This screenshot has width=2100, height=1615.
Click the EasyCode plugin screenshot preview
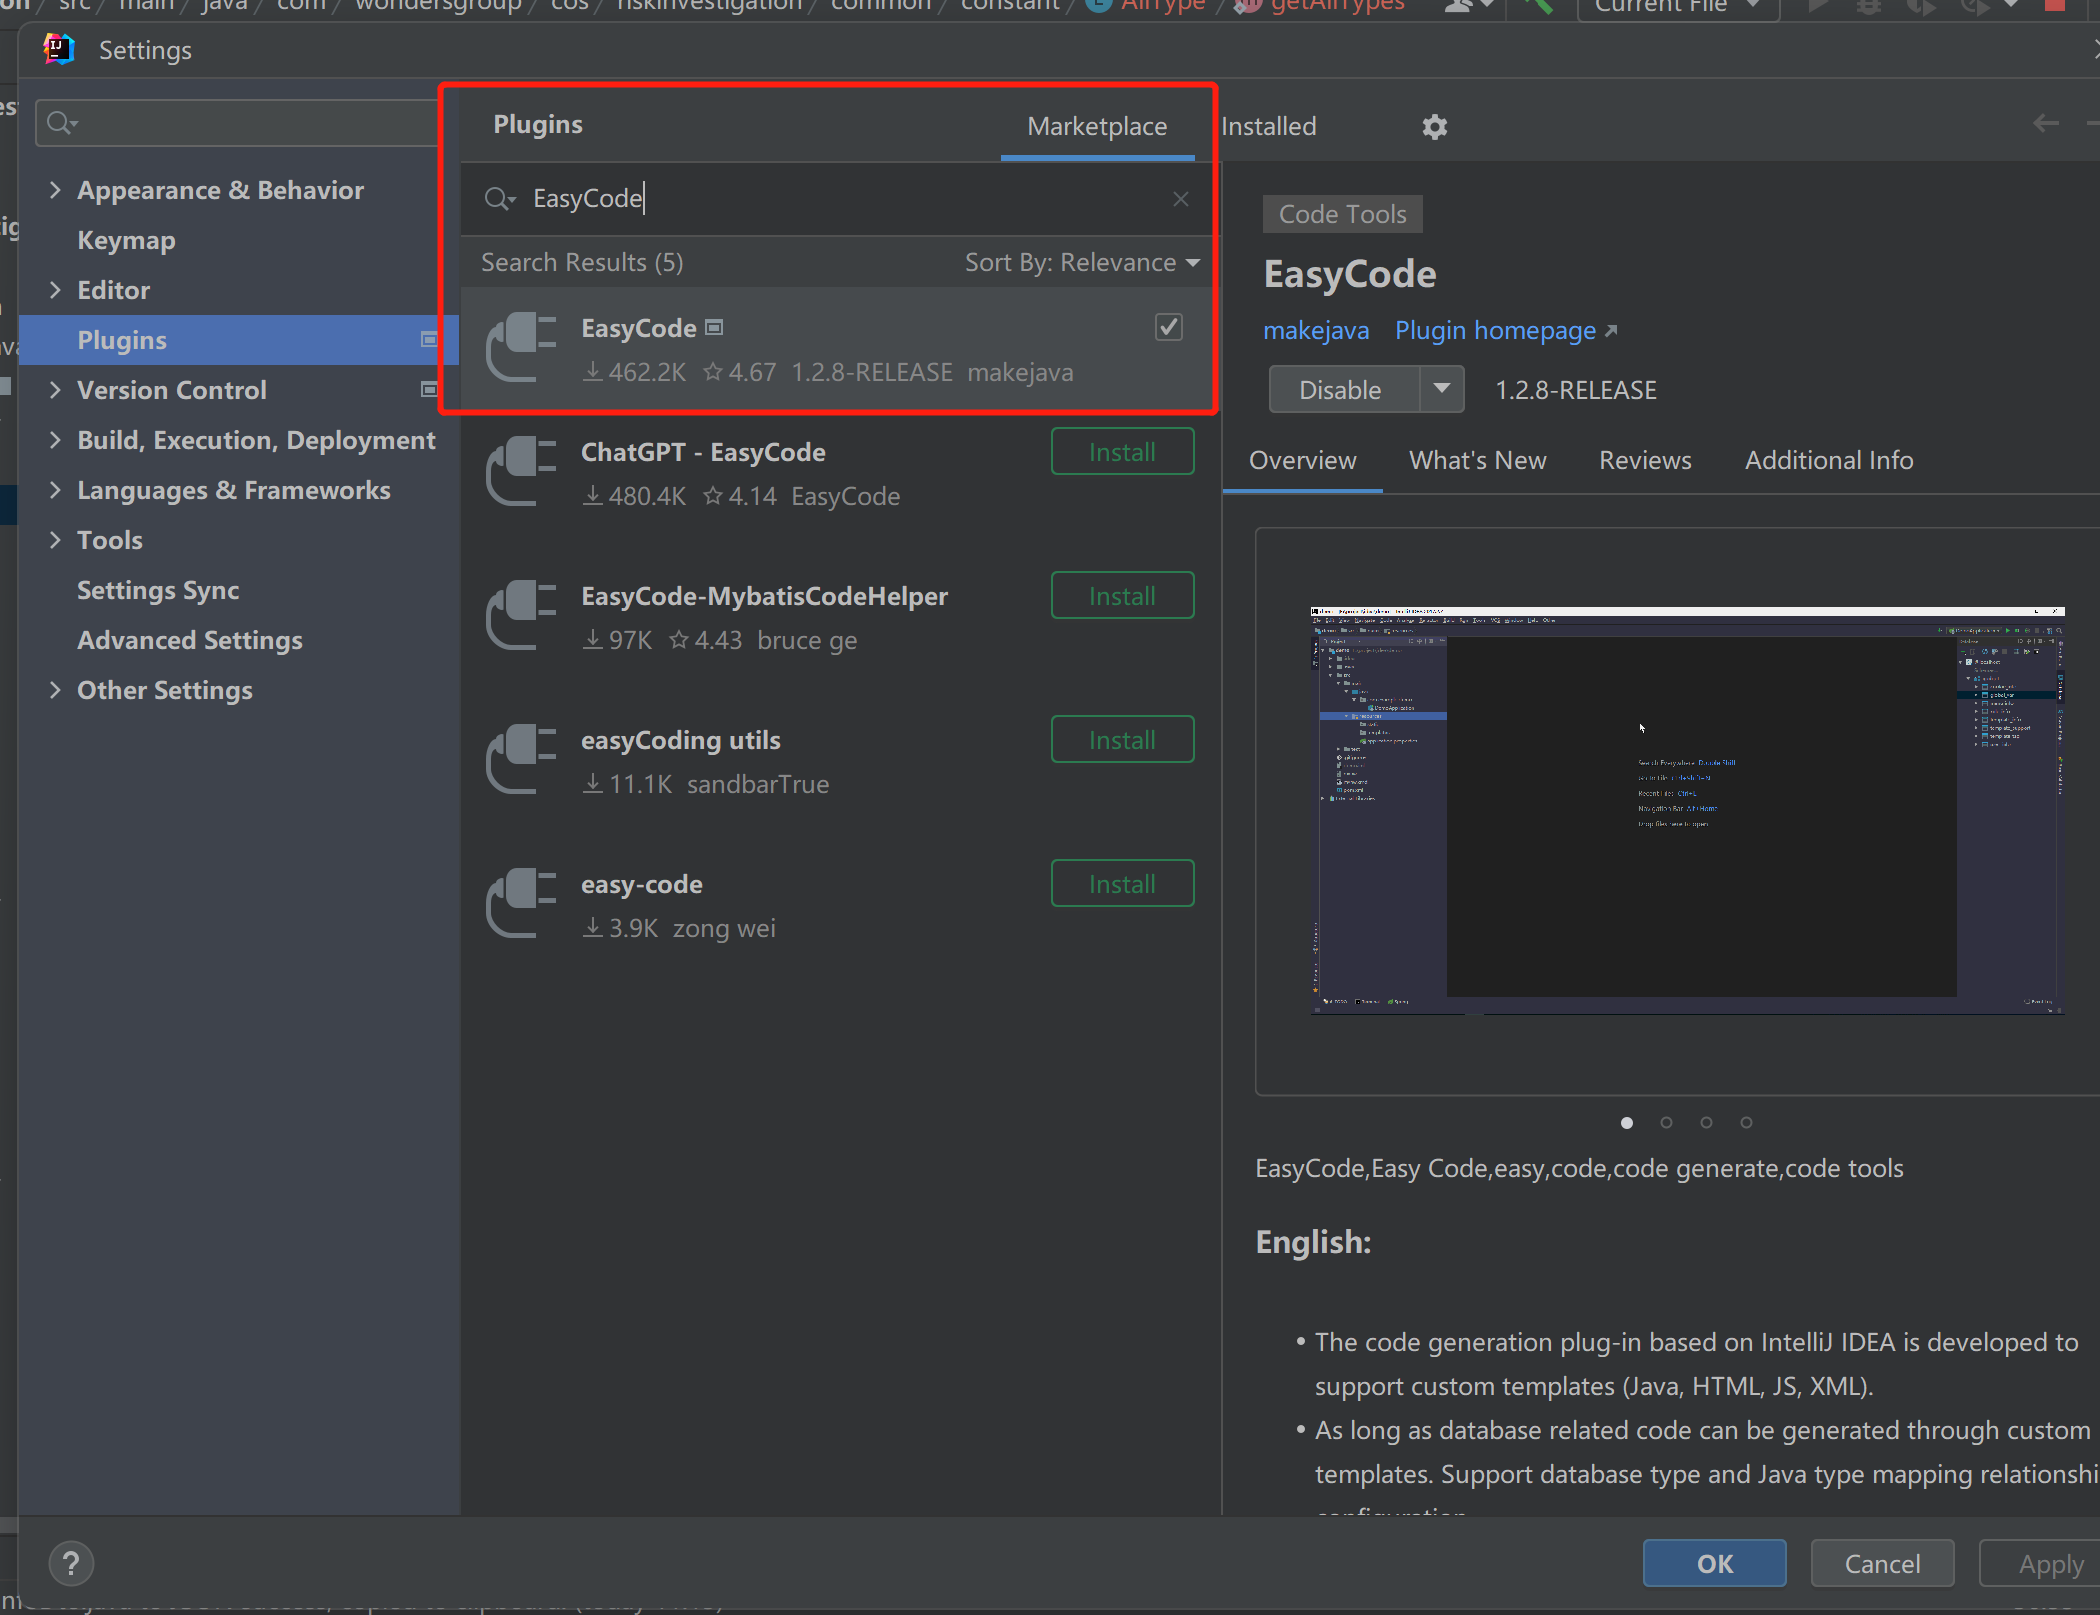1686,810
